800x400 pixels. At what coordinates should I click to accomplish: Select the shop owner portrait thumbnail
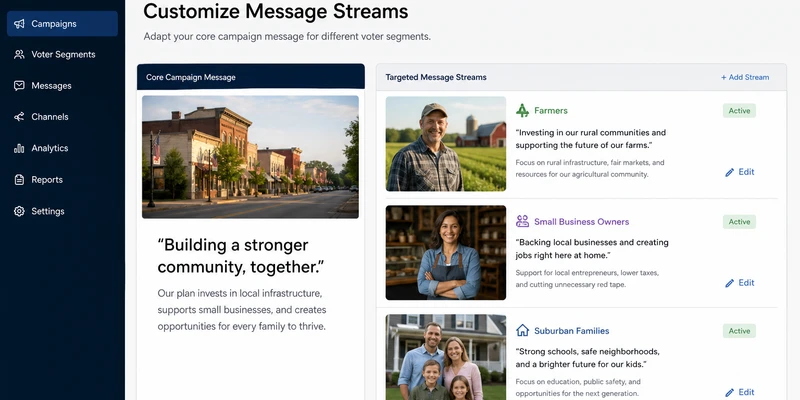pos(446,253)
